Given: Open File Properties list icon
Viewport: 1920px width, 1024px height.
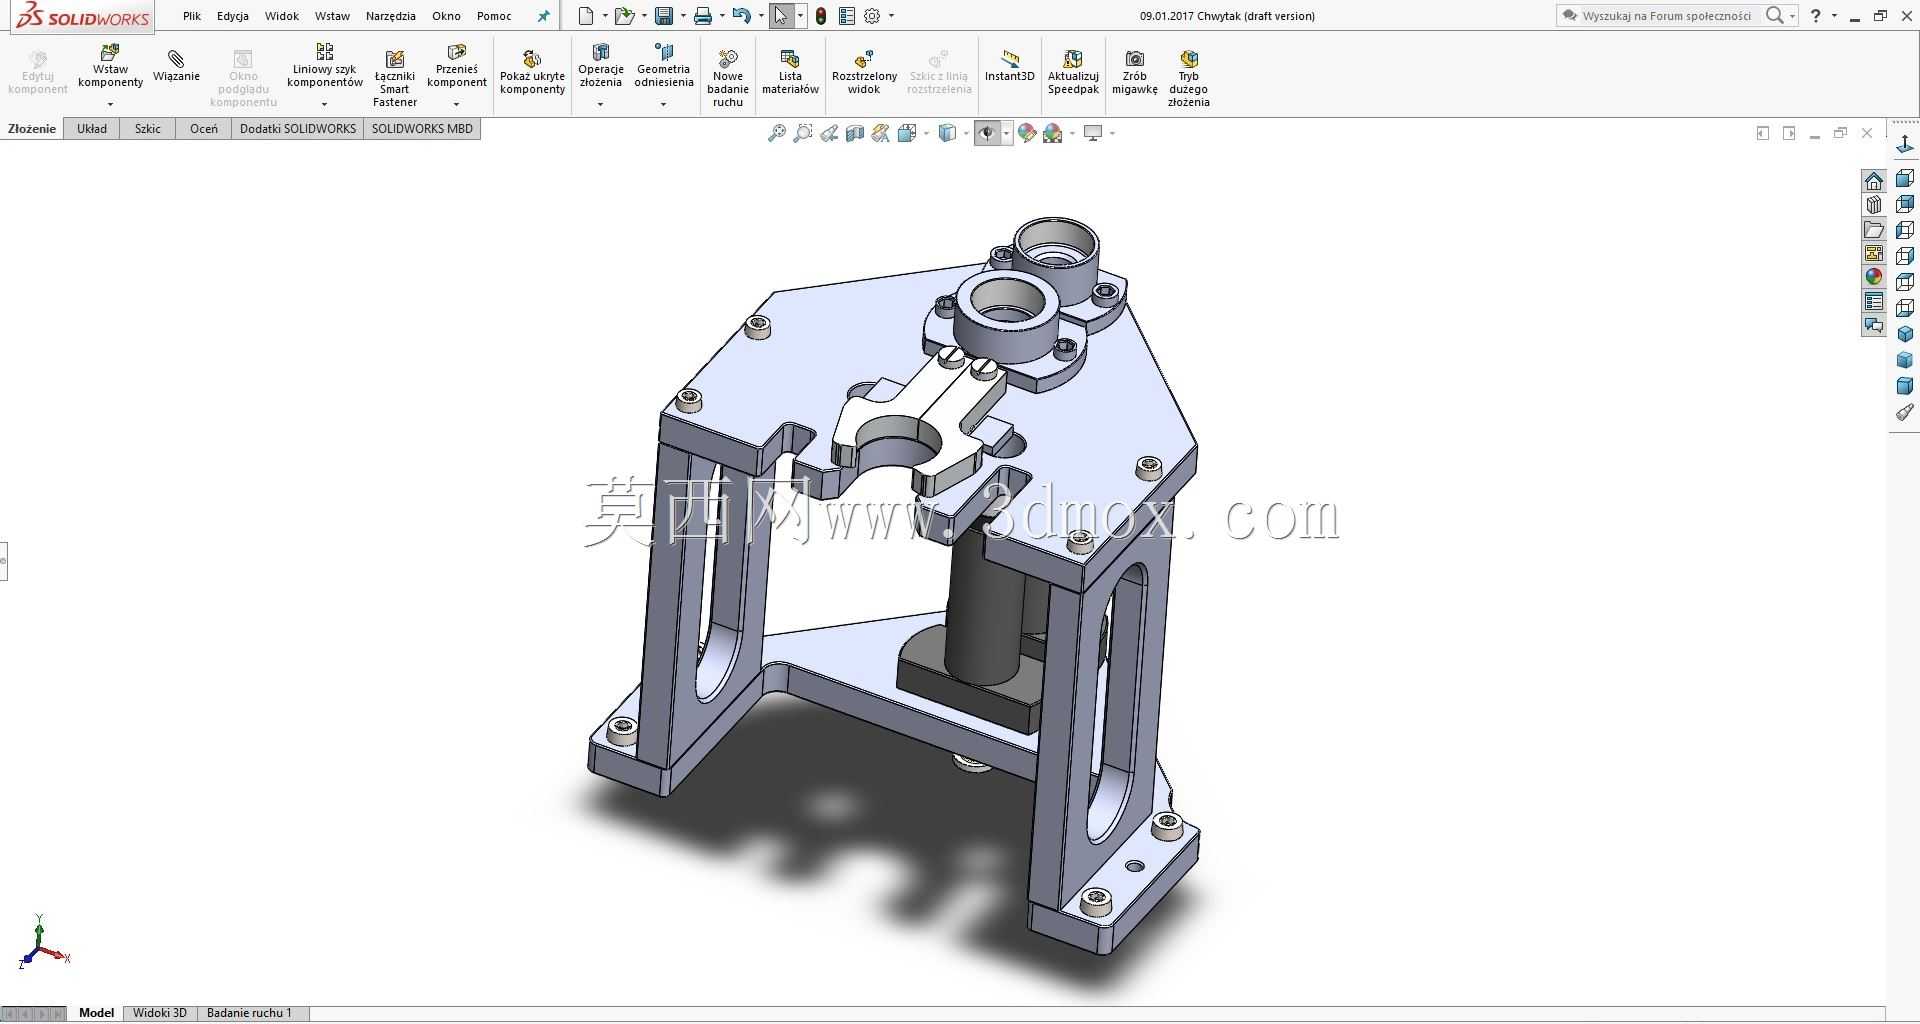Looking at the screenshot, I should point(847,16).
